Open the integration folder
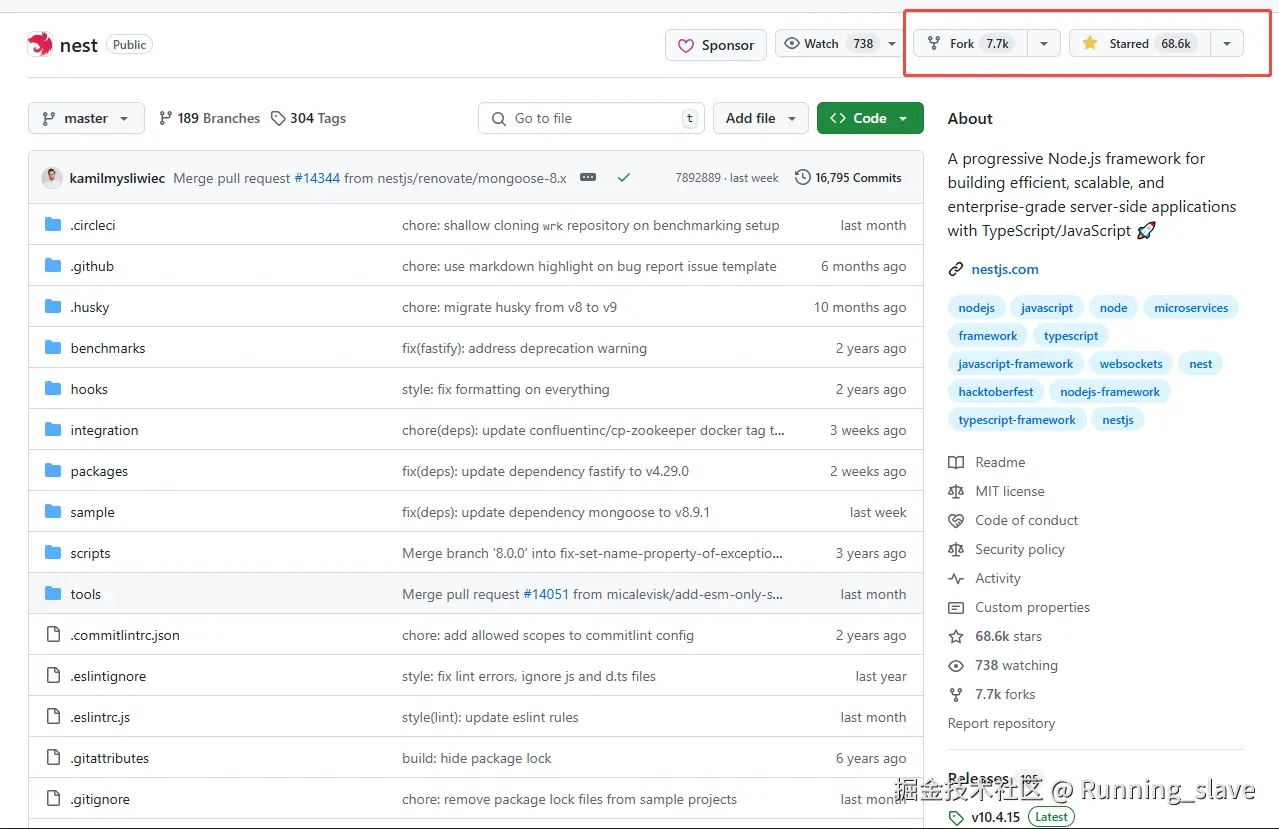Image resolution: width=1279 pixels, height=829 pixels. [104, 430]
